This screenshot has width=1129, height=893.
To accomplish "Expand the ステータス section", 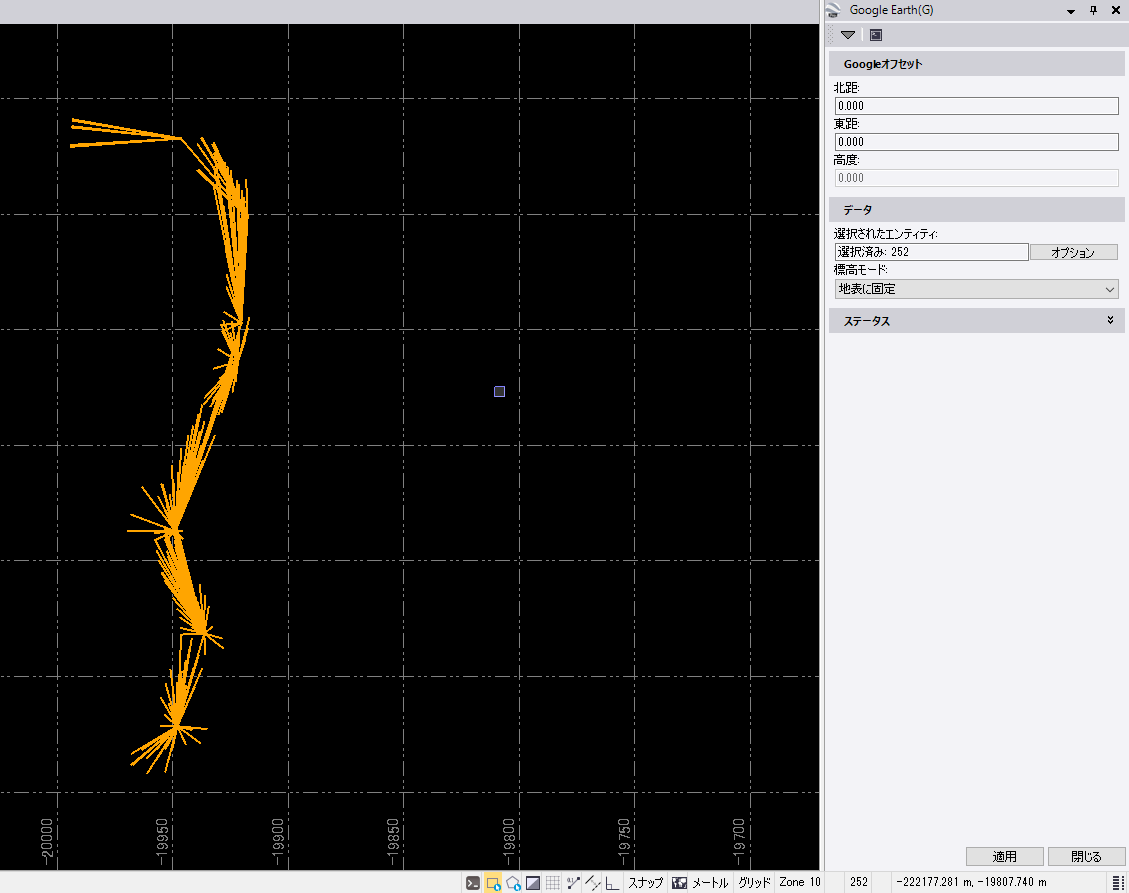I will click(x=1110, y=321).
